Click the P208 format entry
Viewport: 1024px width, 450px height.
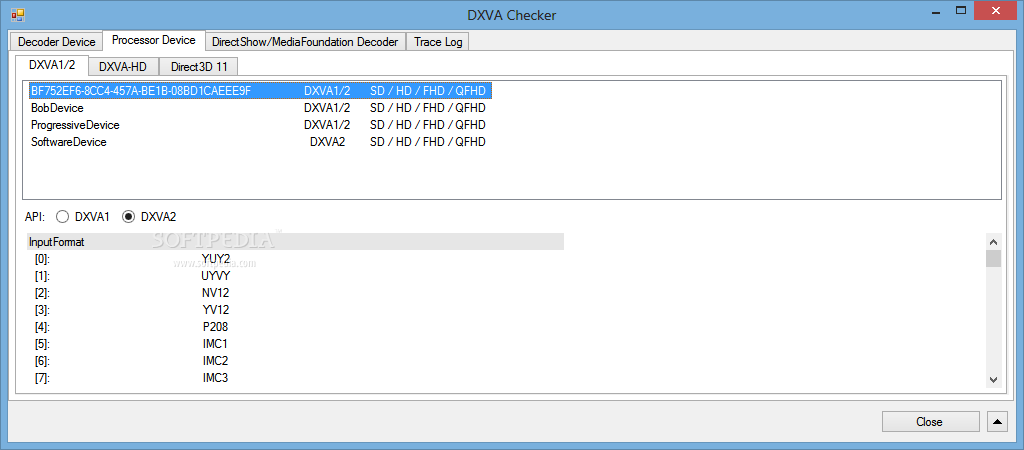click(216, 327)
